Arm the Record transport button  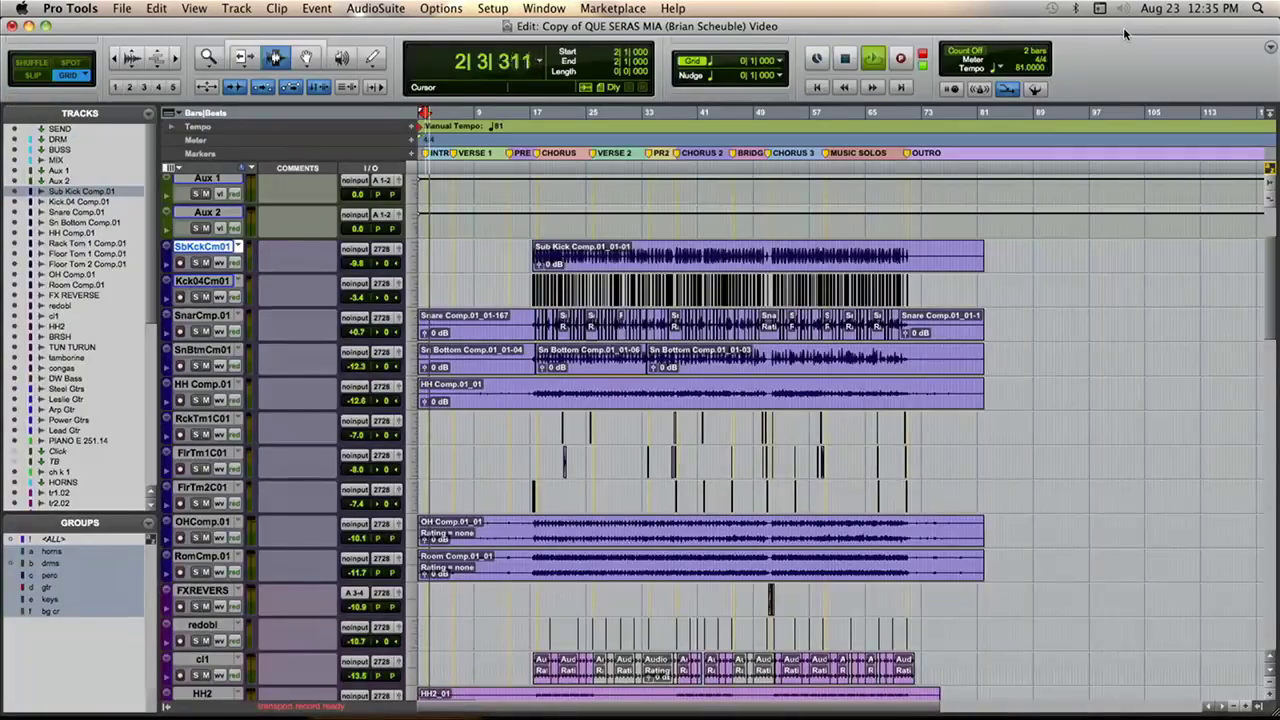click(901, 59)
